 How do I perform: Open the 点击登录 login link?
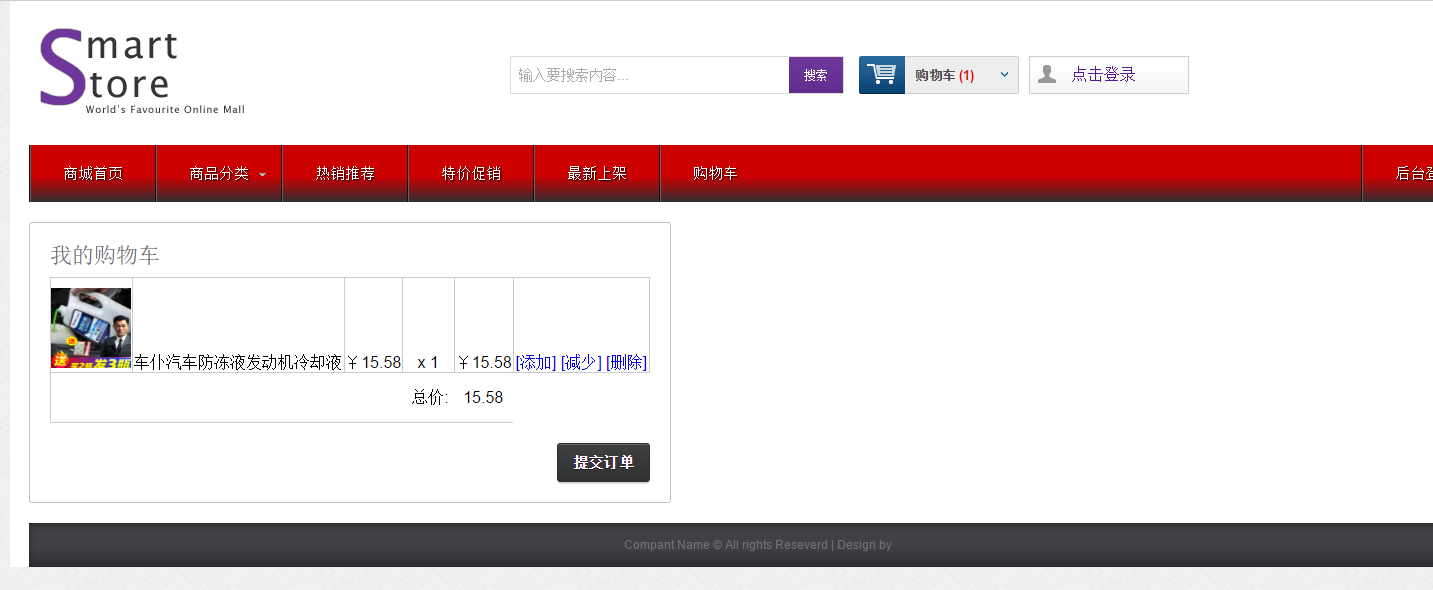(1104, 75)
